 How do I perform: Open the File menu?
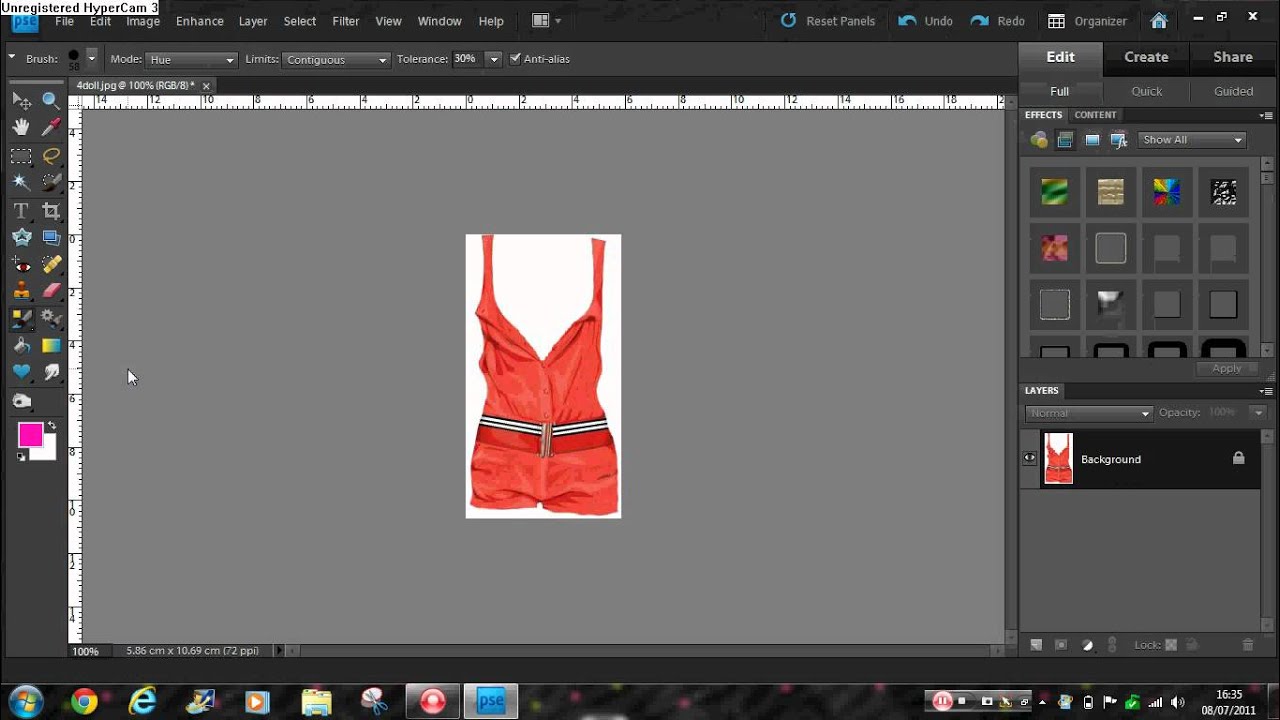point(64,21)
